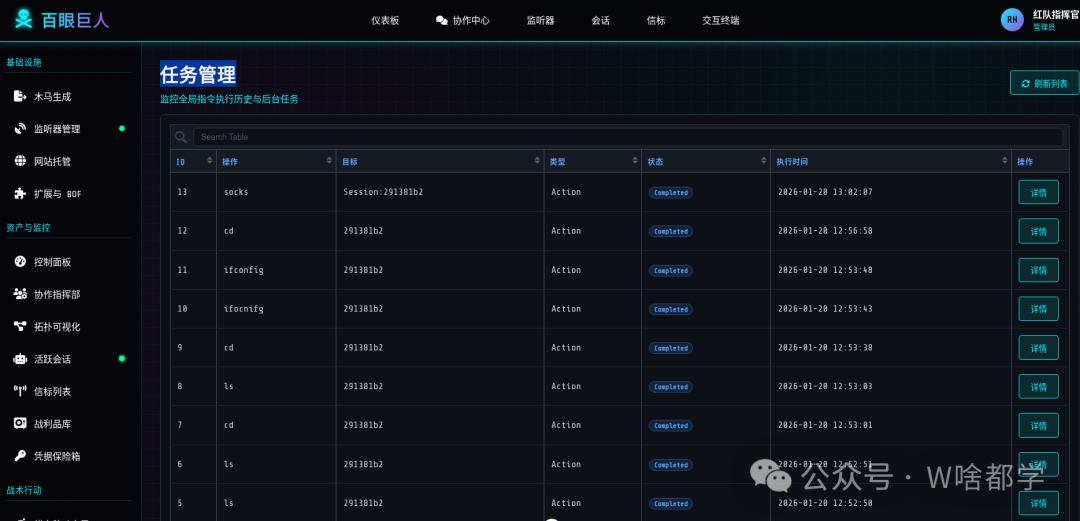This screenshot has height=521, width=1080.
Task: Click Completed badge in row 10
Action: (671, 309)
